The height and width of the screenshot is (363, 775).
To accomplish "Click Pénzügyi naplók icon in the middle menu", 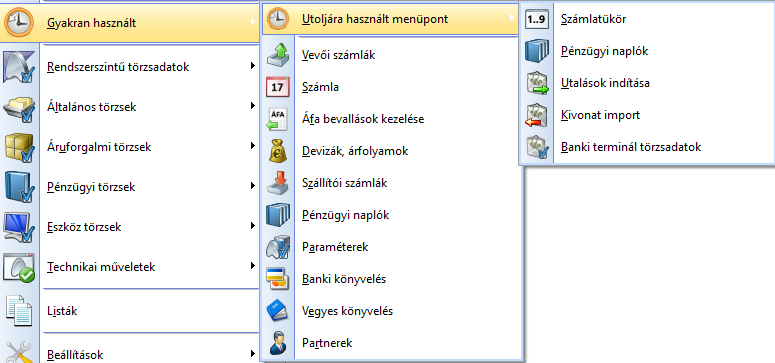I will [x=278, y=215].
